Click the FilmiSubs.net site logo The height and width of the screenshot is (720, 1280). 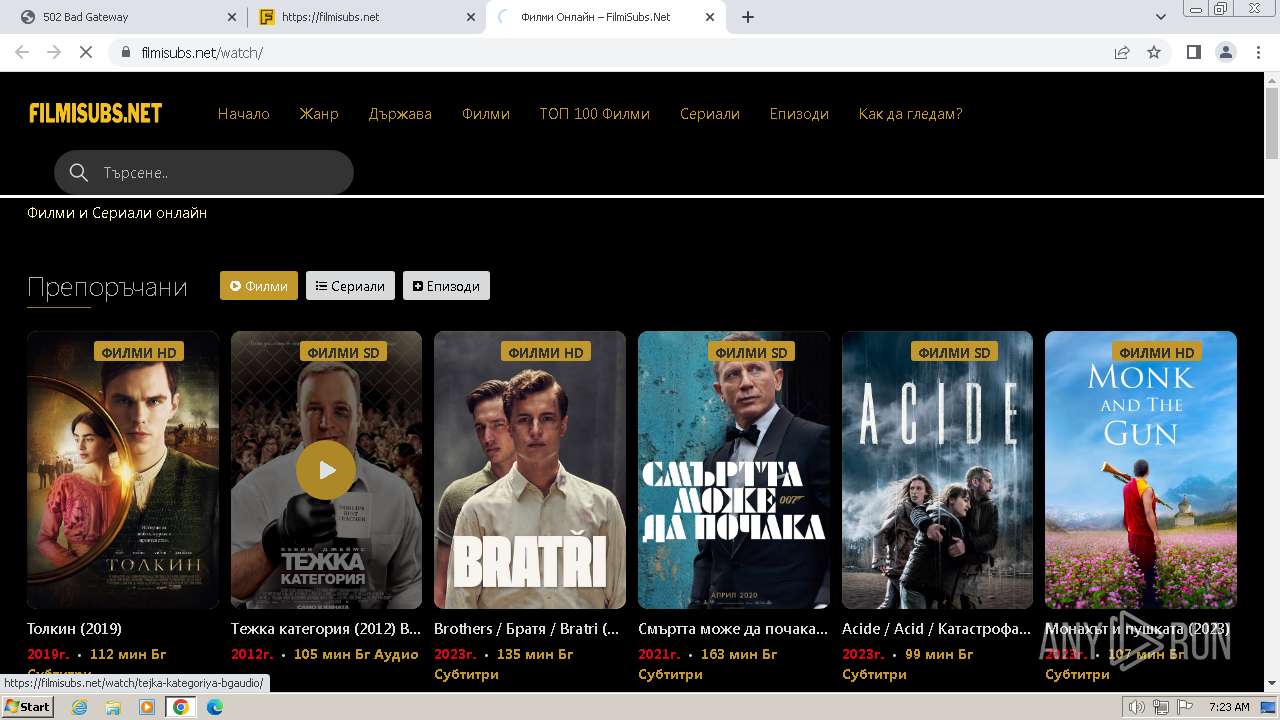[96, 113]
